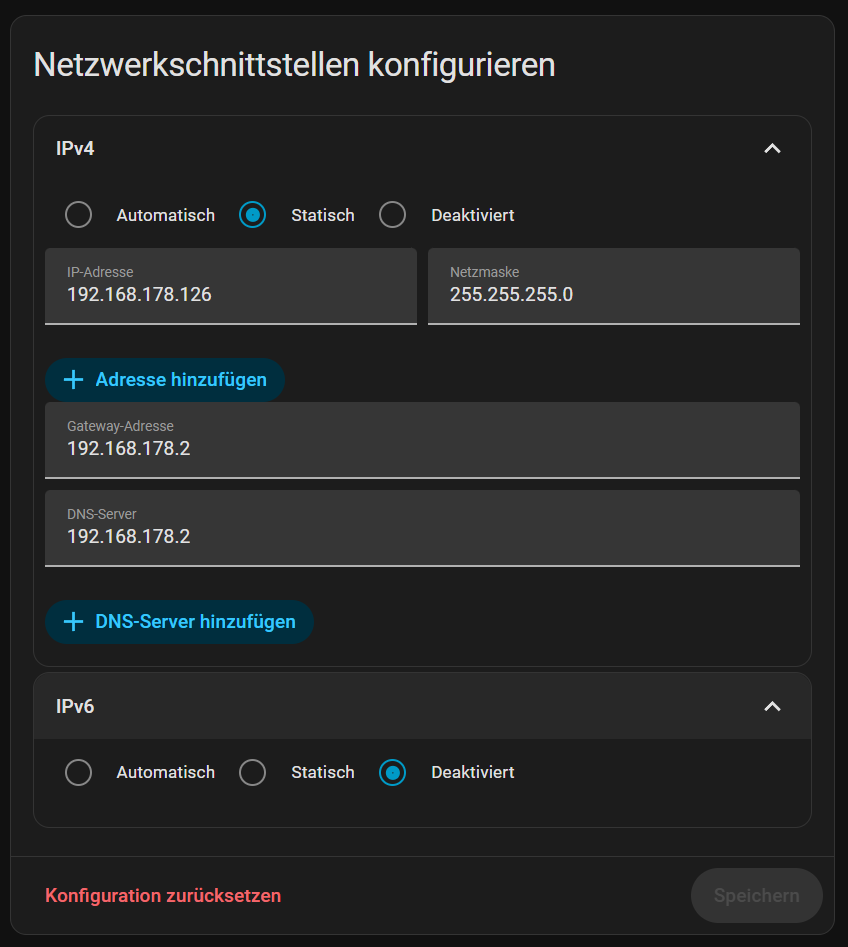848x947 pixels.
Task: Click the Speichern button
Action: pyautogui.click(x=756, y=896)
